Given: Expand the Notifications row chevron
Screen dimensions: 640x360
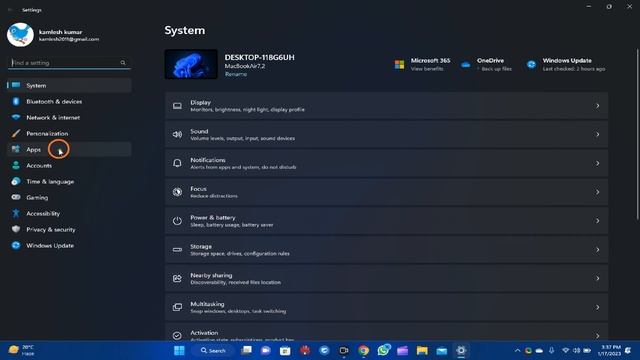Looking at the screenshot, I should (x=597, y=163).
